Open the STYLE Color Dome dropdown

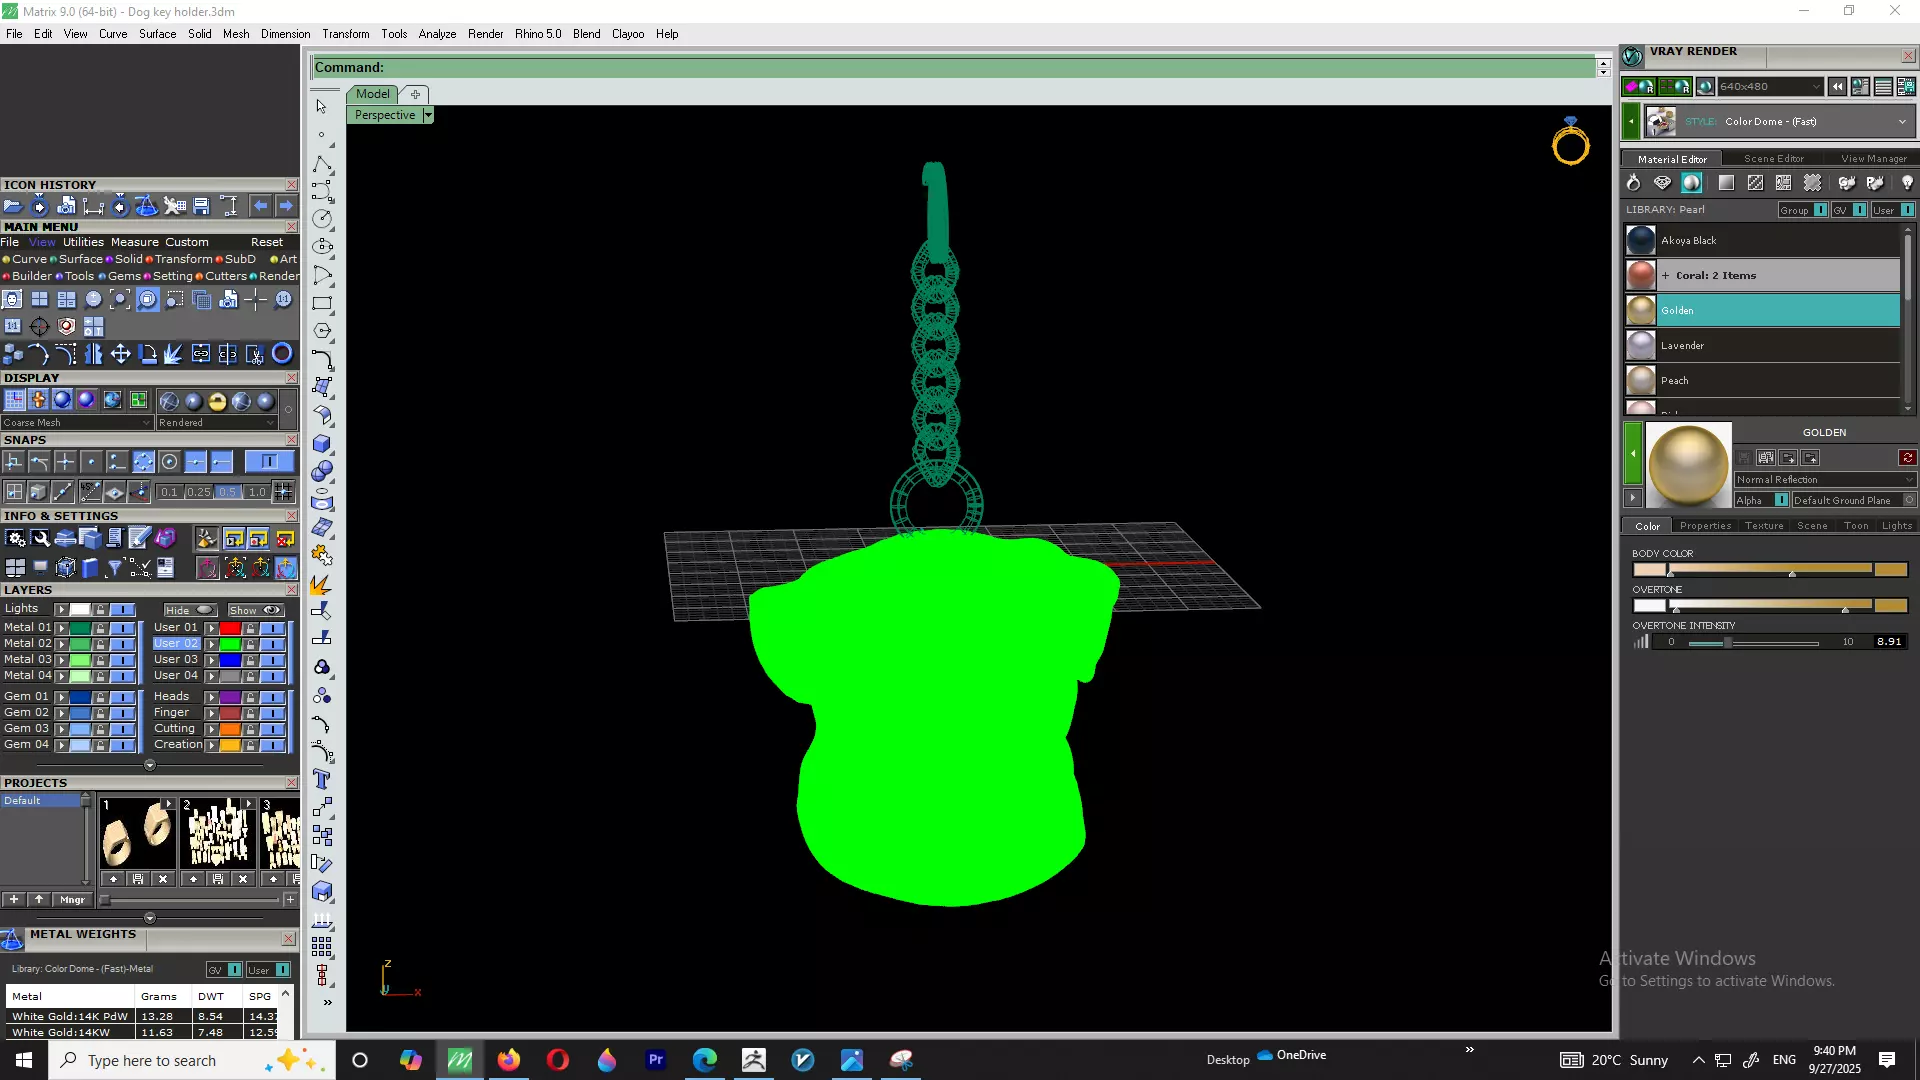(1901, 122)
